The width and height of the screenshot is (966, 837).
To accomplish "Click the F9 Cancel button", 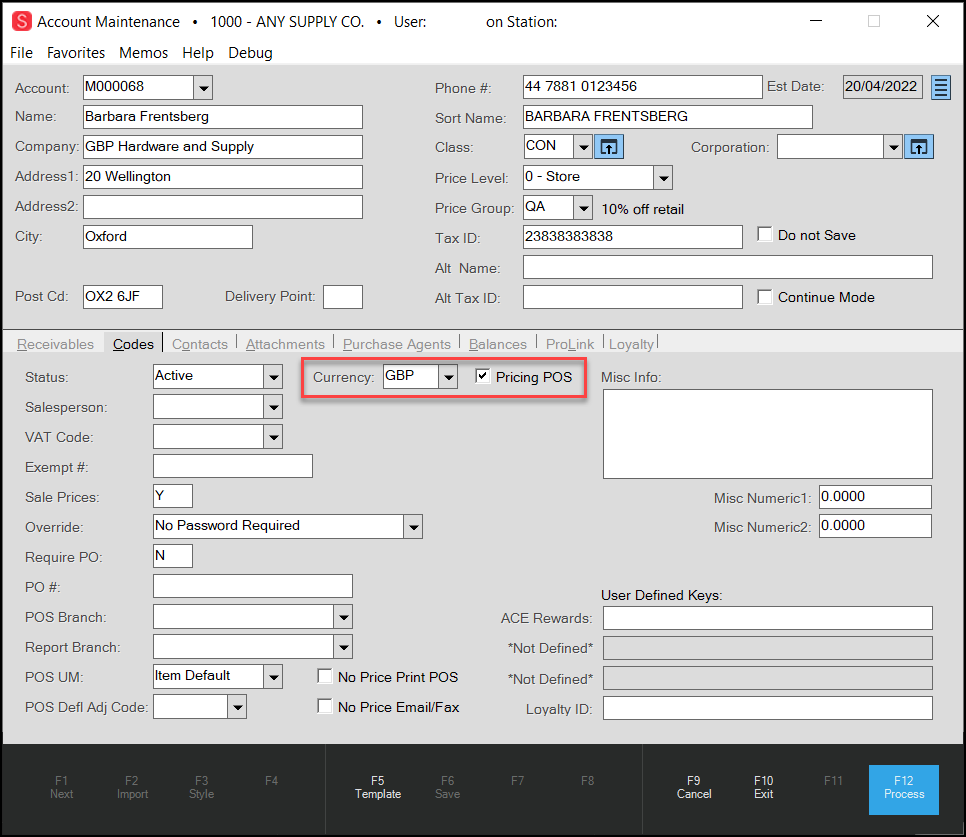I will 694,787.
